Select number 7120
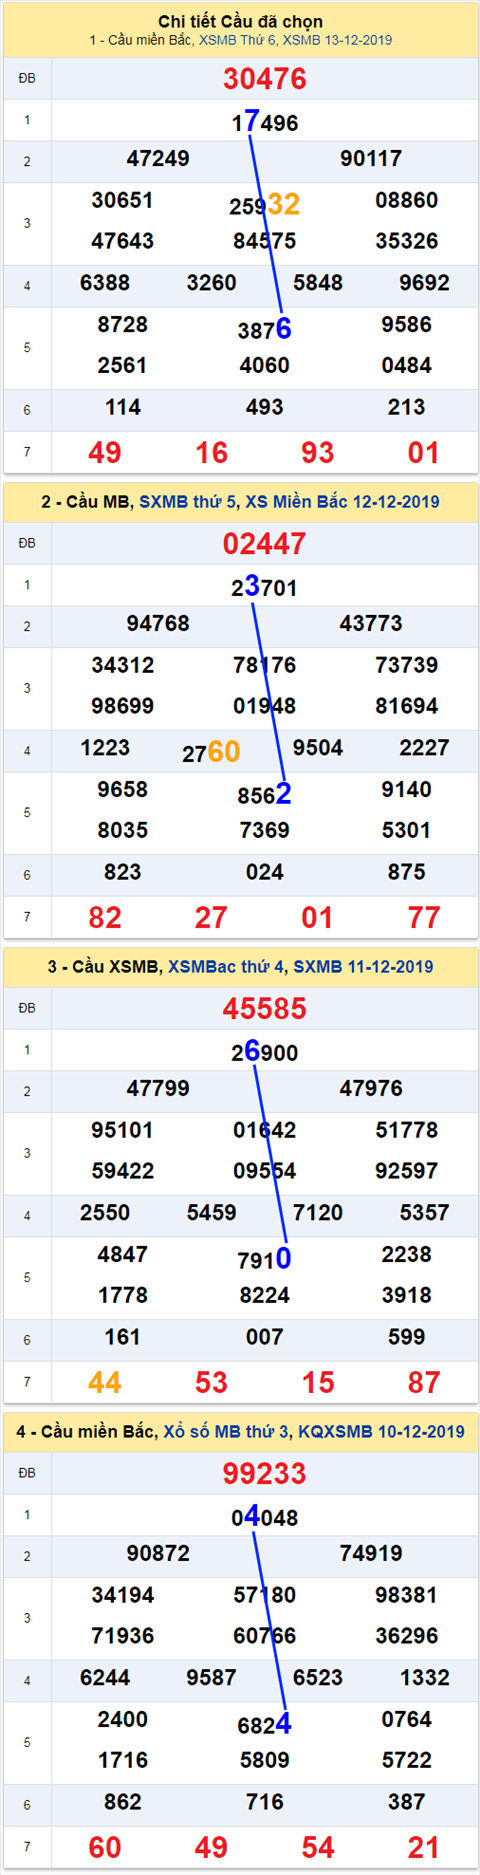The width and height of the screenshot is (480, 1875). [318, 1213]
